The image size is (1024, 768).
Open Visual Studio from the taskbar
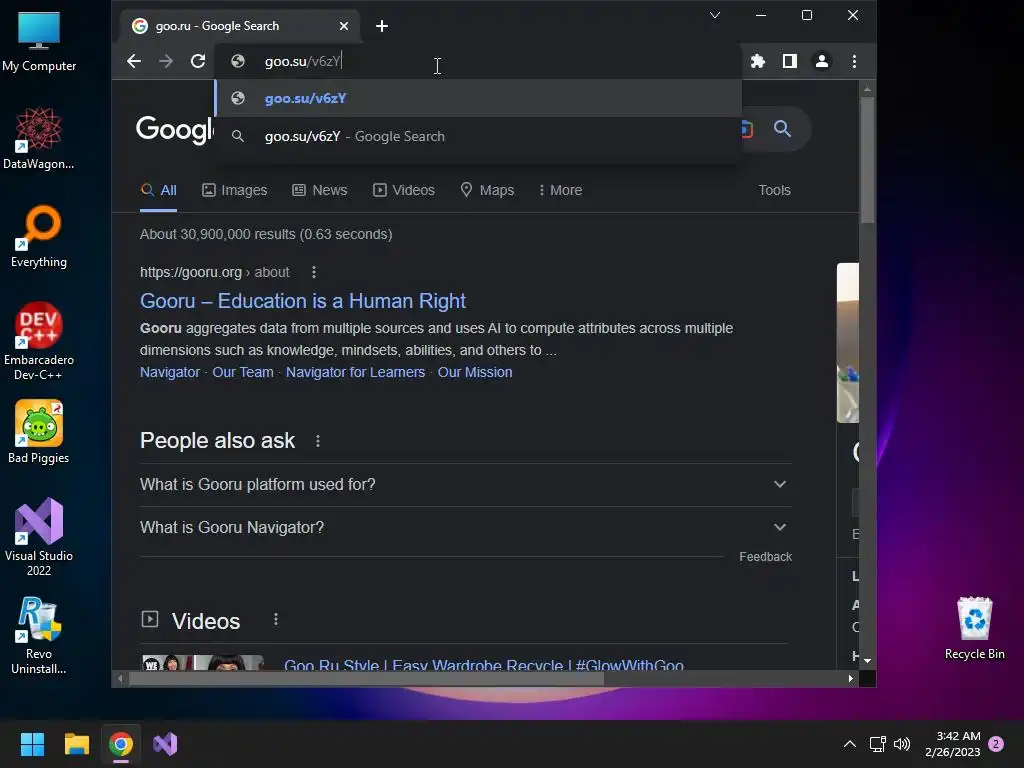(x=165, y=744)
